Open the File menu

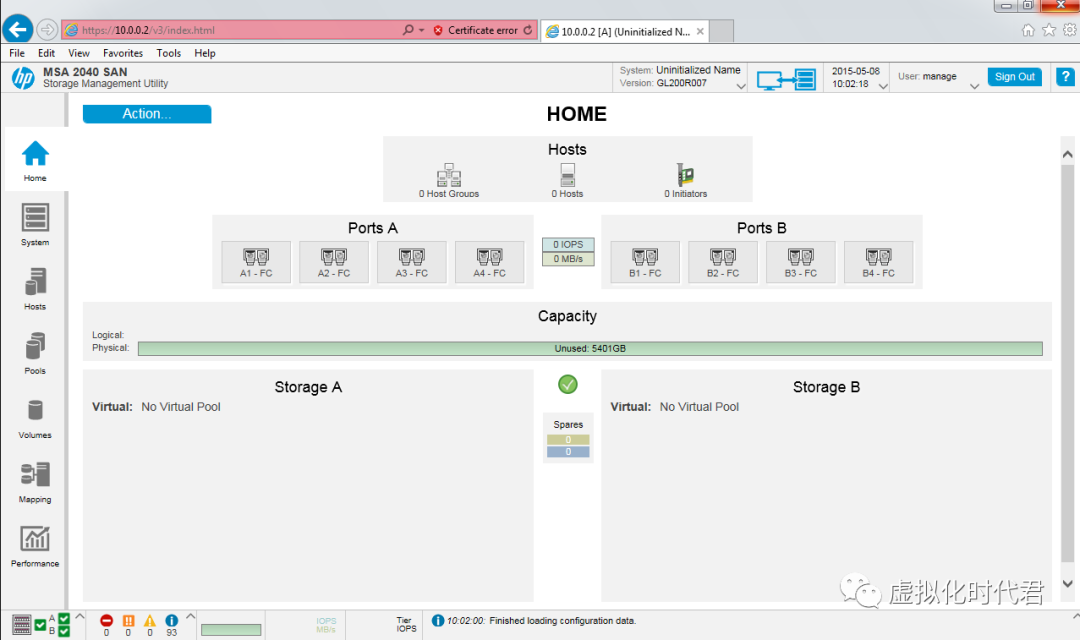[17, 53]
